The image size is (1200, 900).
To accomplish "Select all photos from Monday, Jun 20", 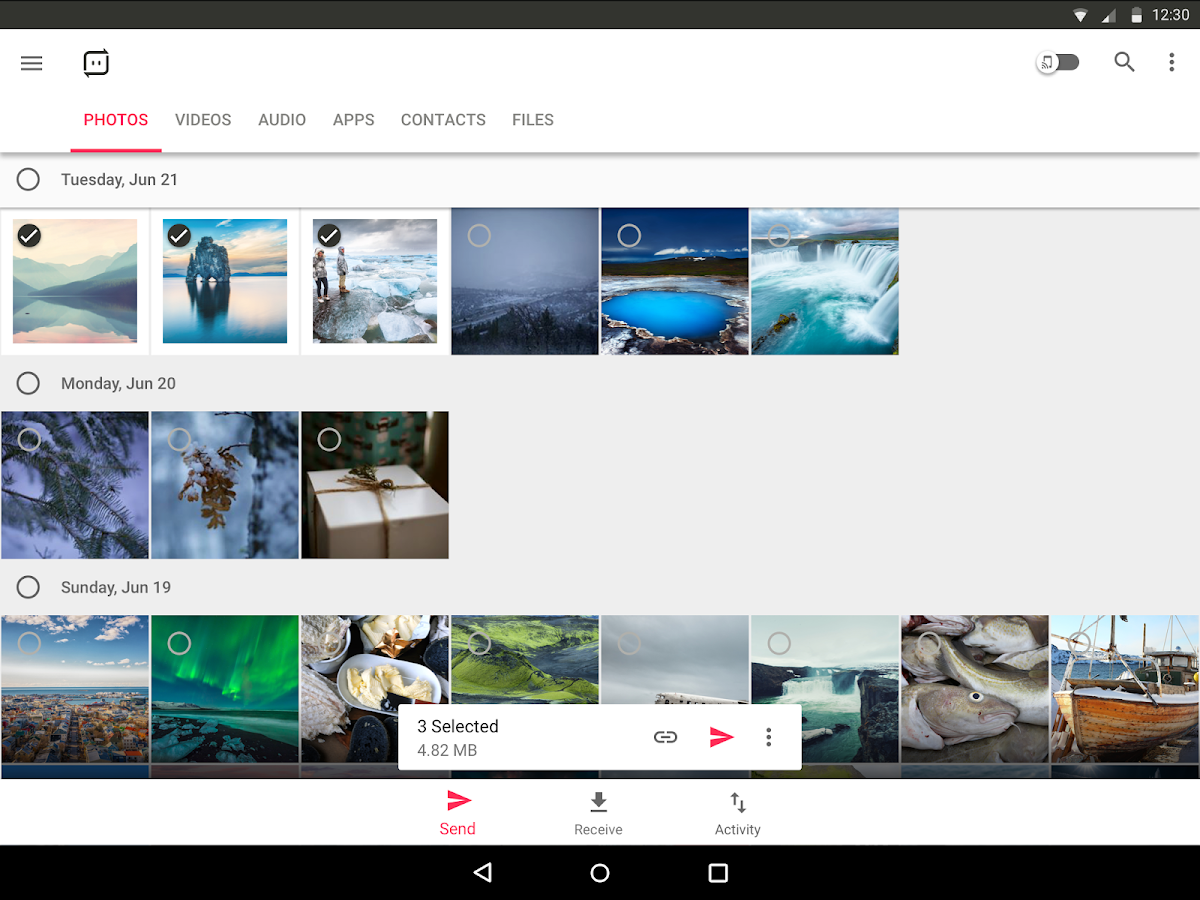I will [x=28, y=383].
